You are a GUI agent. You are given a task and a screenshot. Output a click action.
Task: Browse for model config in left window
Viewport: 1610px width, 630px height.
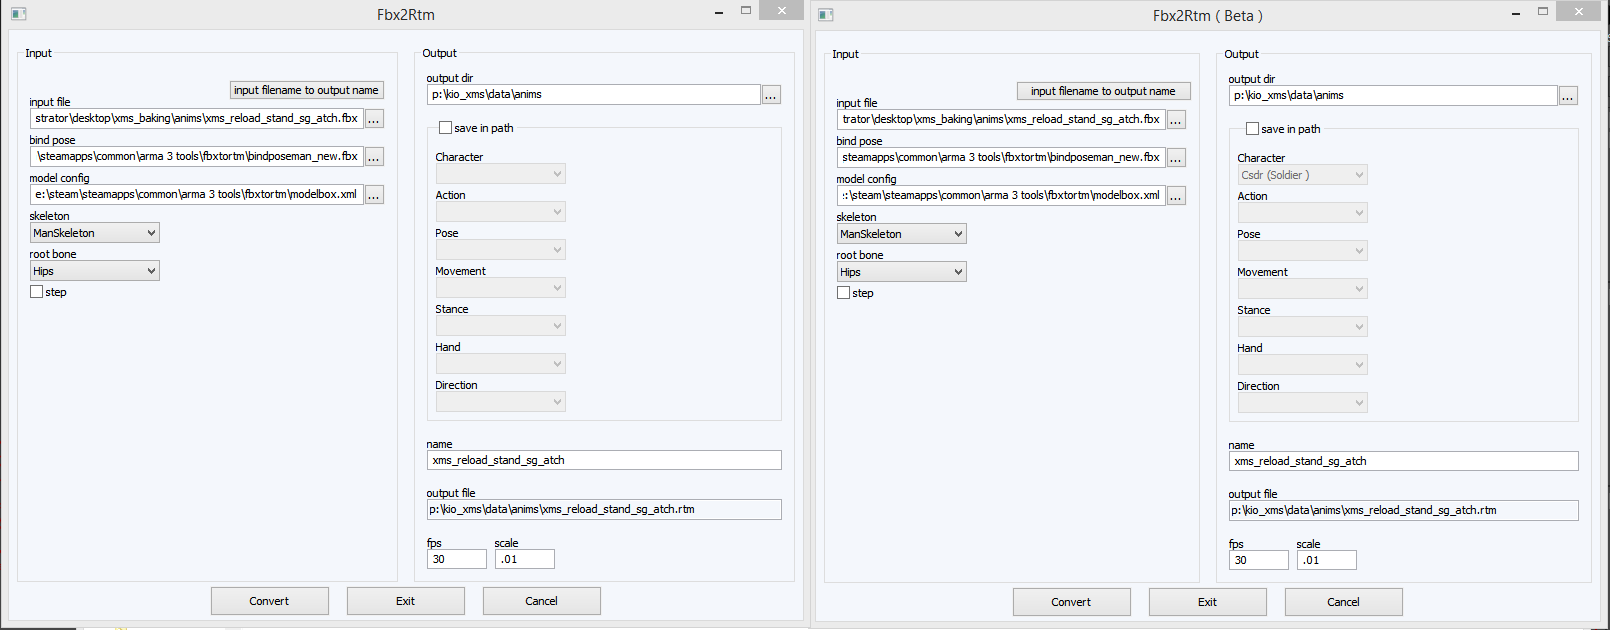374,195
